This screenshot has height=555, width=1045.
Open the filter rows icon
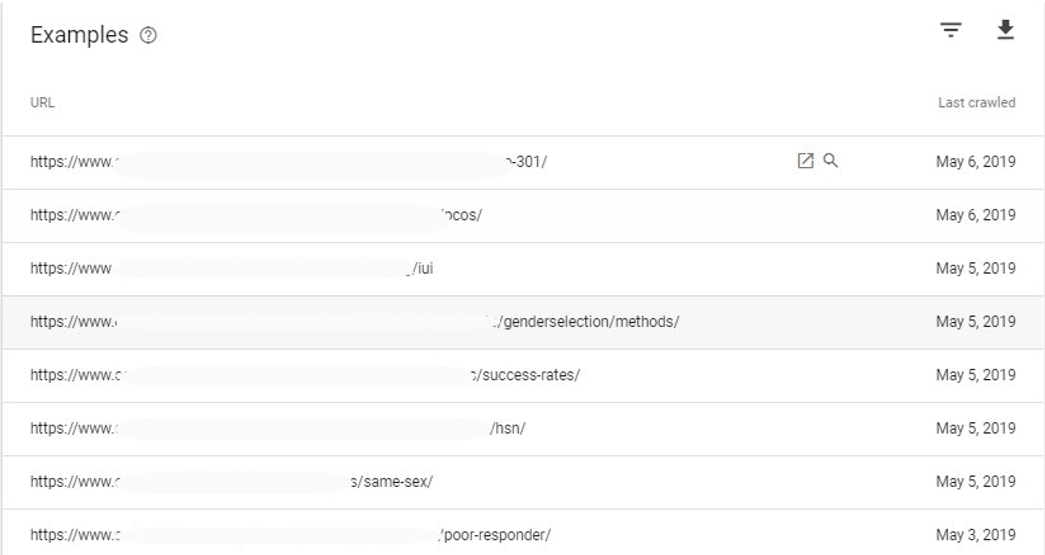click(x=950, y=31)
